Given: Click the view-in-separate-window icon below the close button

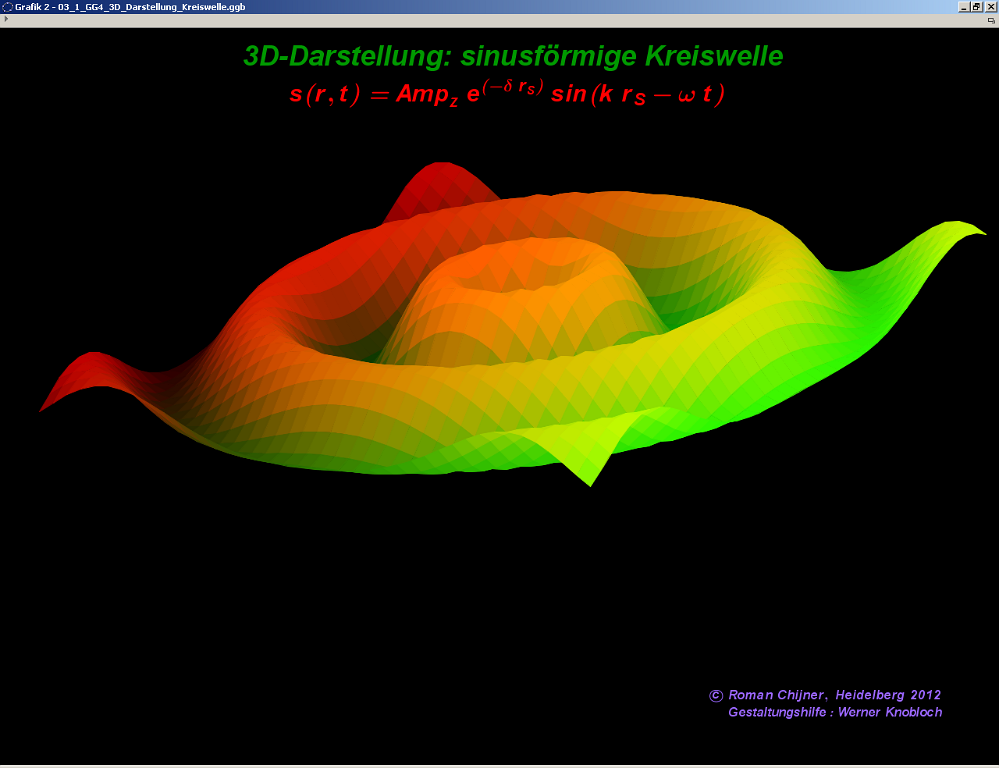Looking at the screenshot, I should pyautogui.click(x=990, y=20).
